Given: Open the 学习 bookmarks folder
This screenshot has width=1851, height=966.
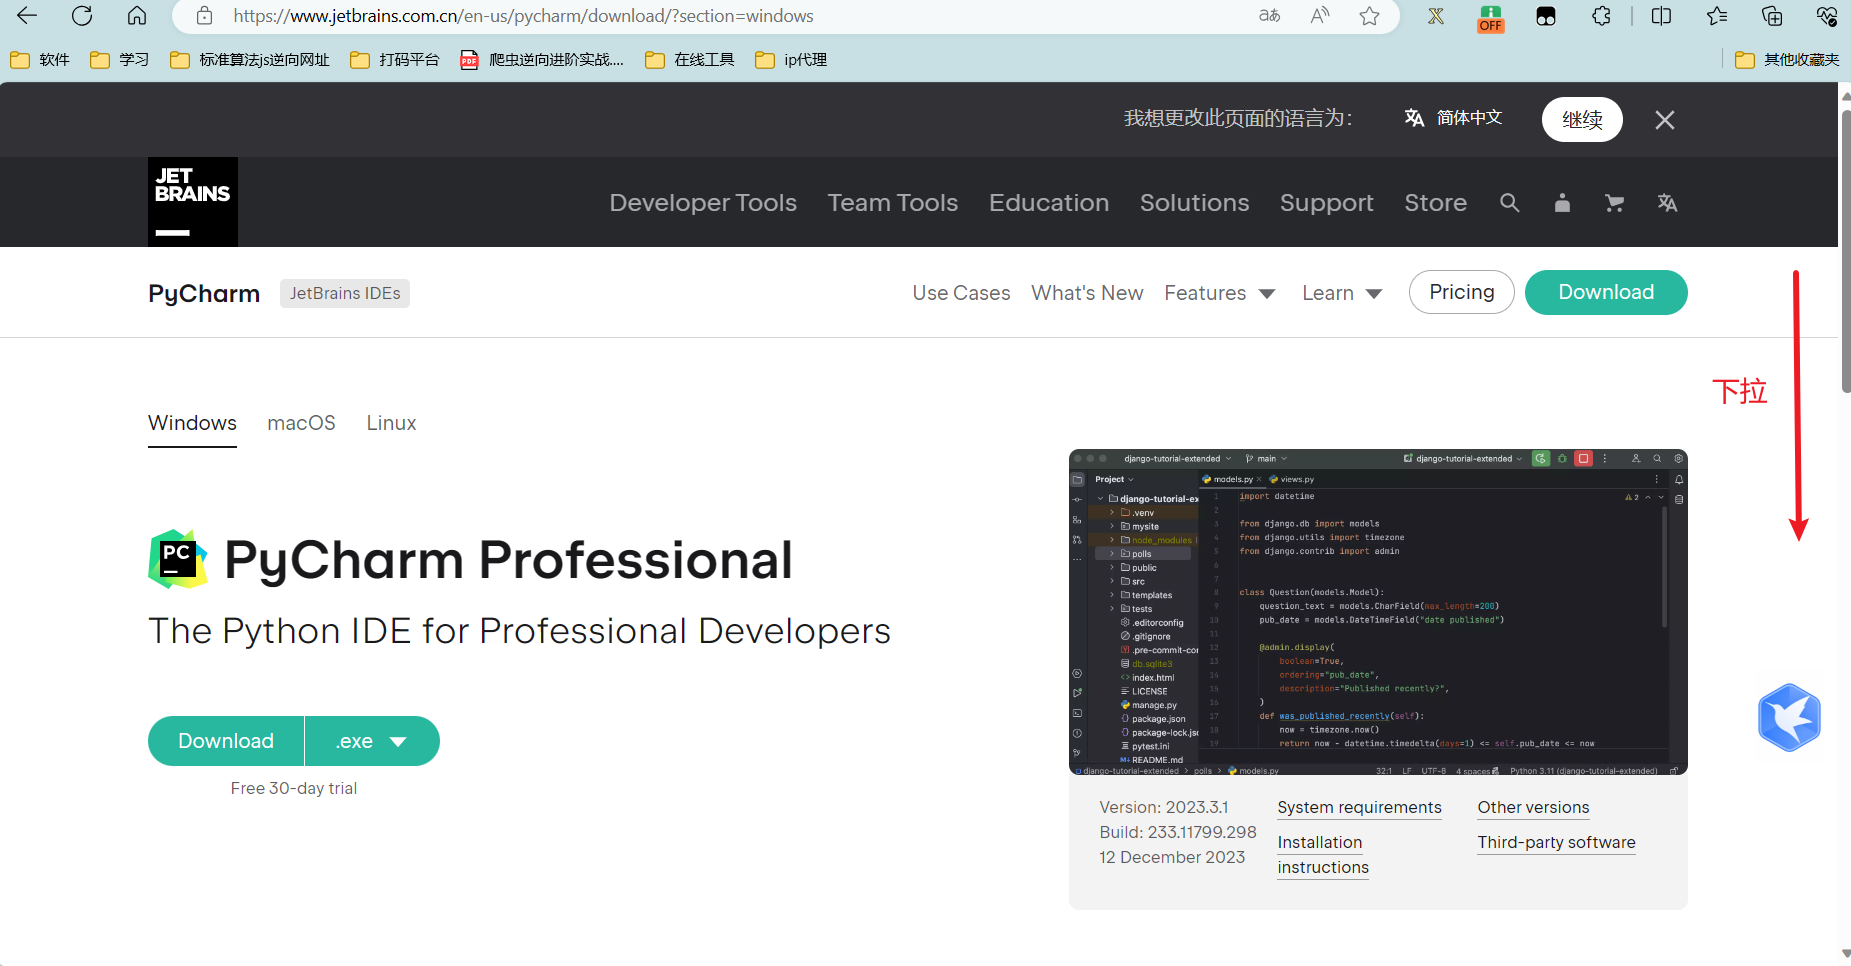Looking at the screenshot, I should [x=120, y=60].
